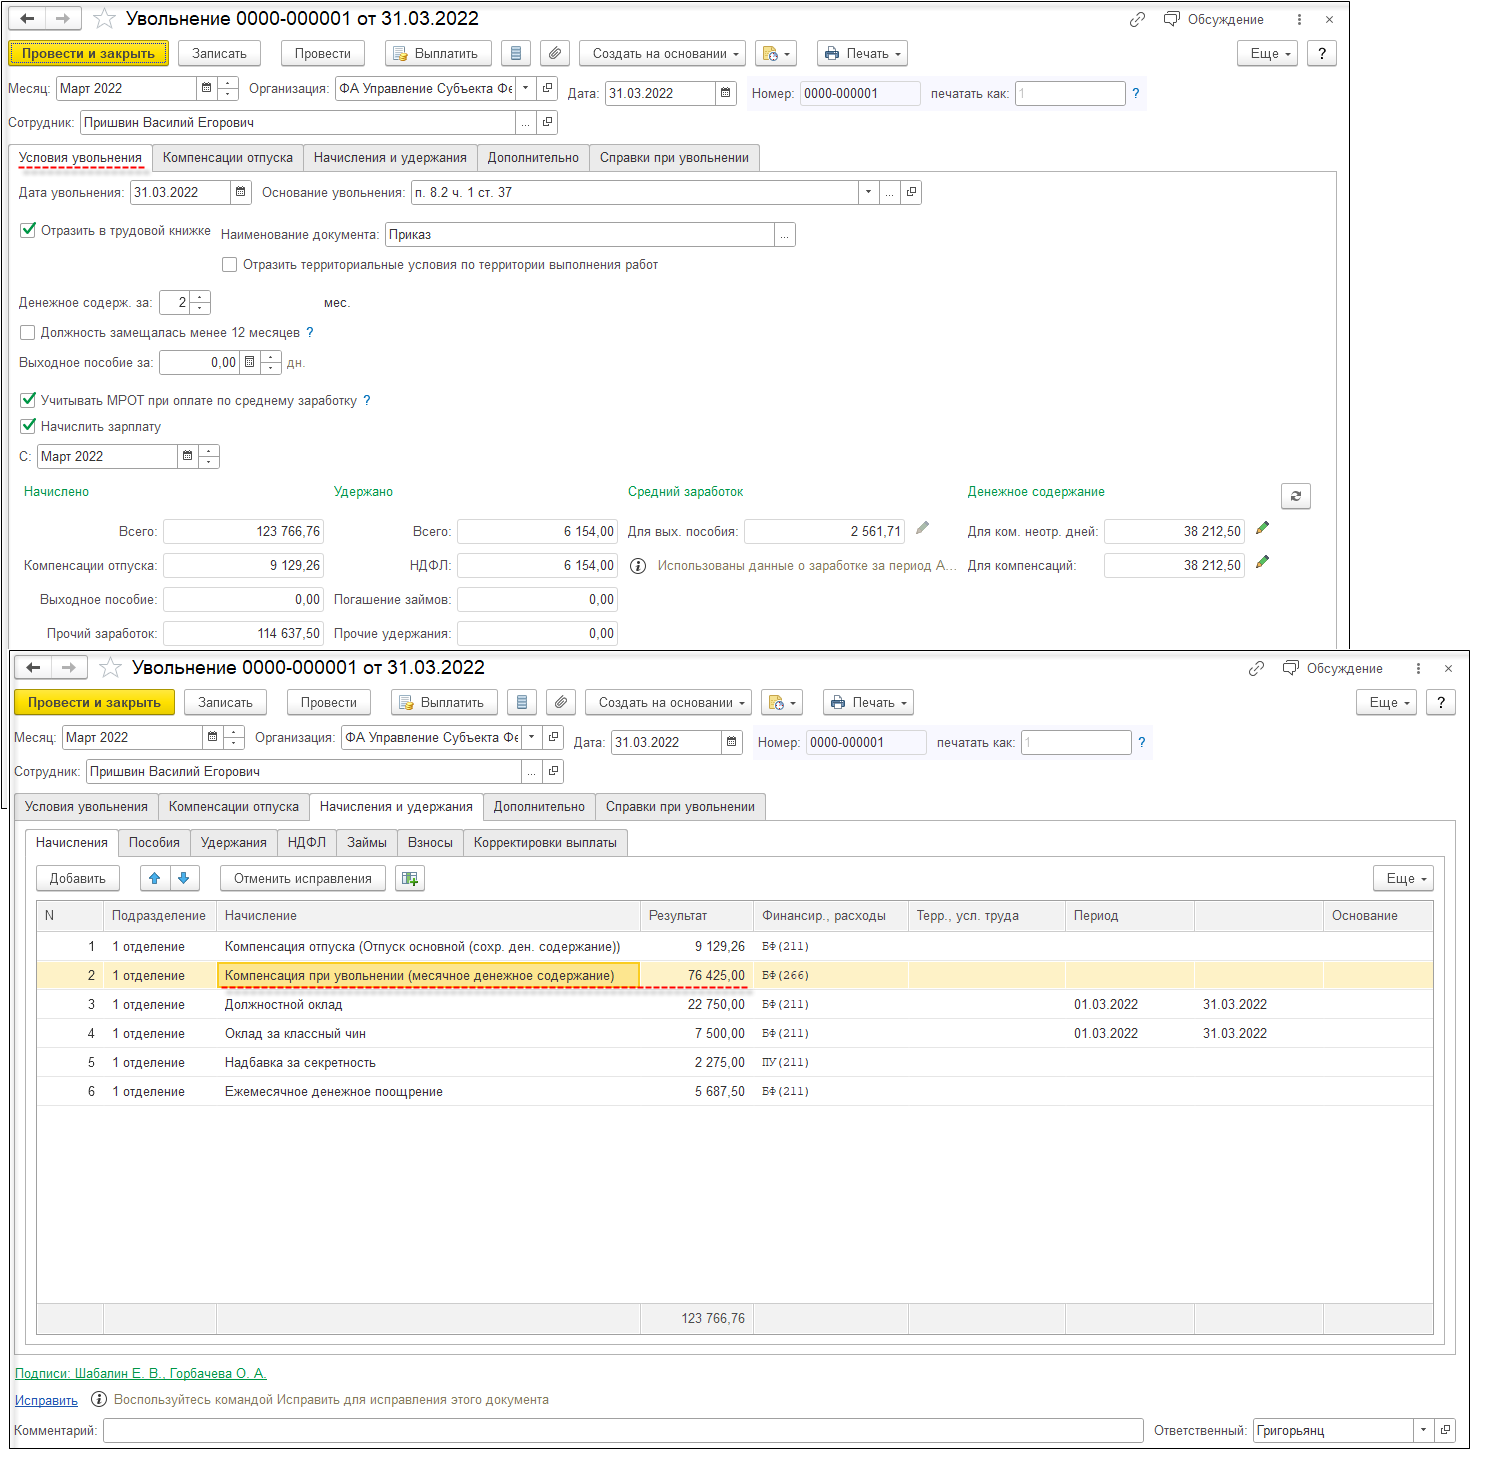Click Провести и закрыть in upper window
The image size is (1489, 1458).
click(89, 53)
